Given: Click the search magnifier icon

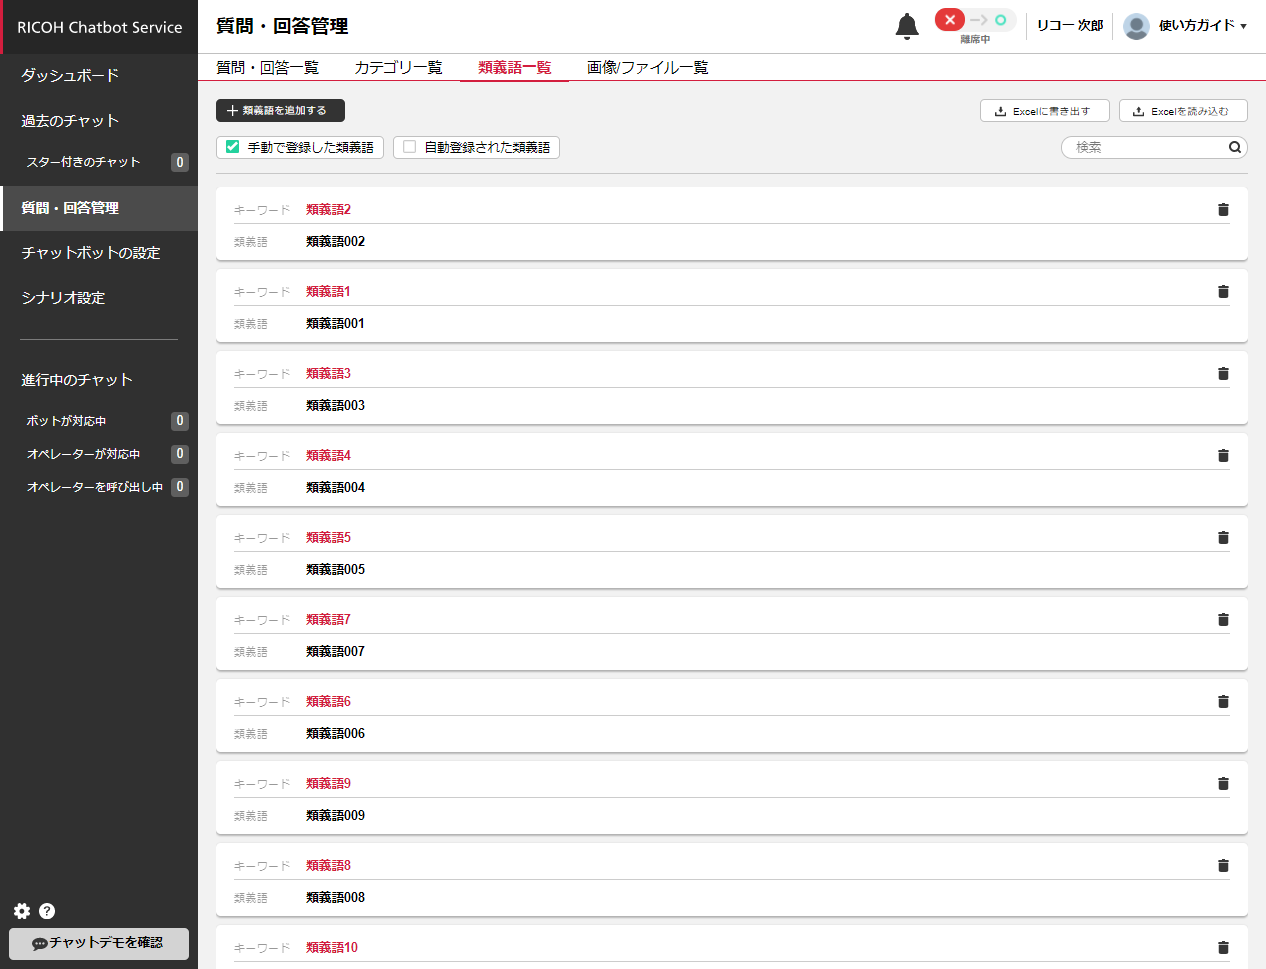Looking at the screenshot, I should [x=1235, y=147].
